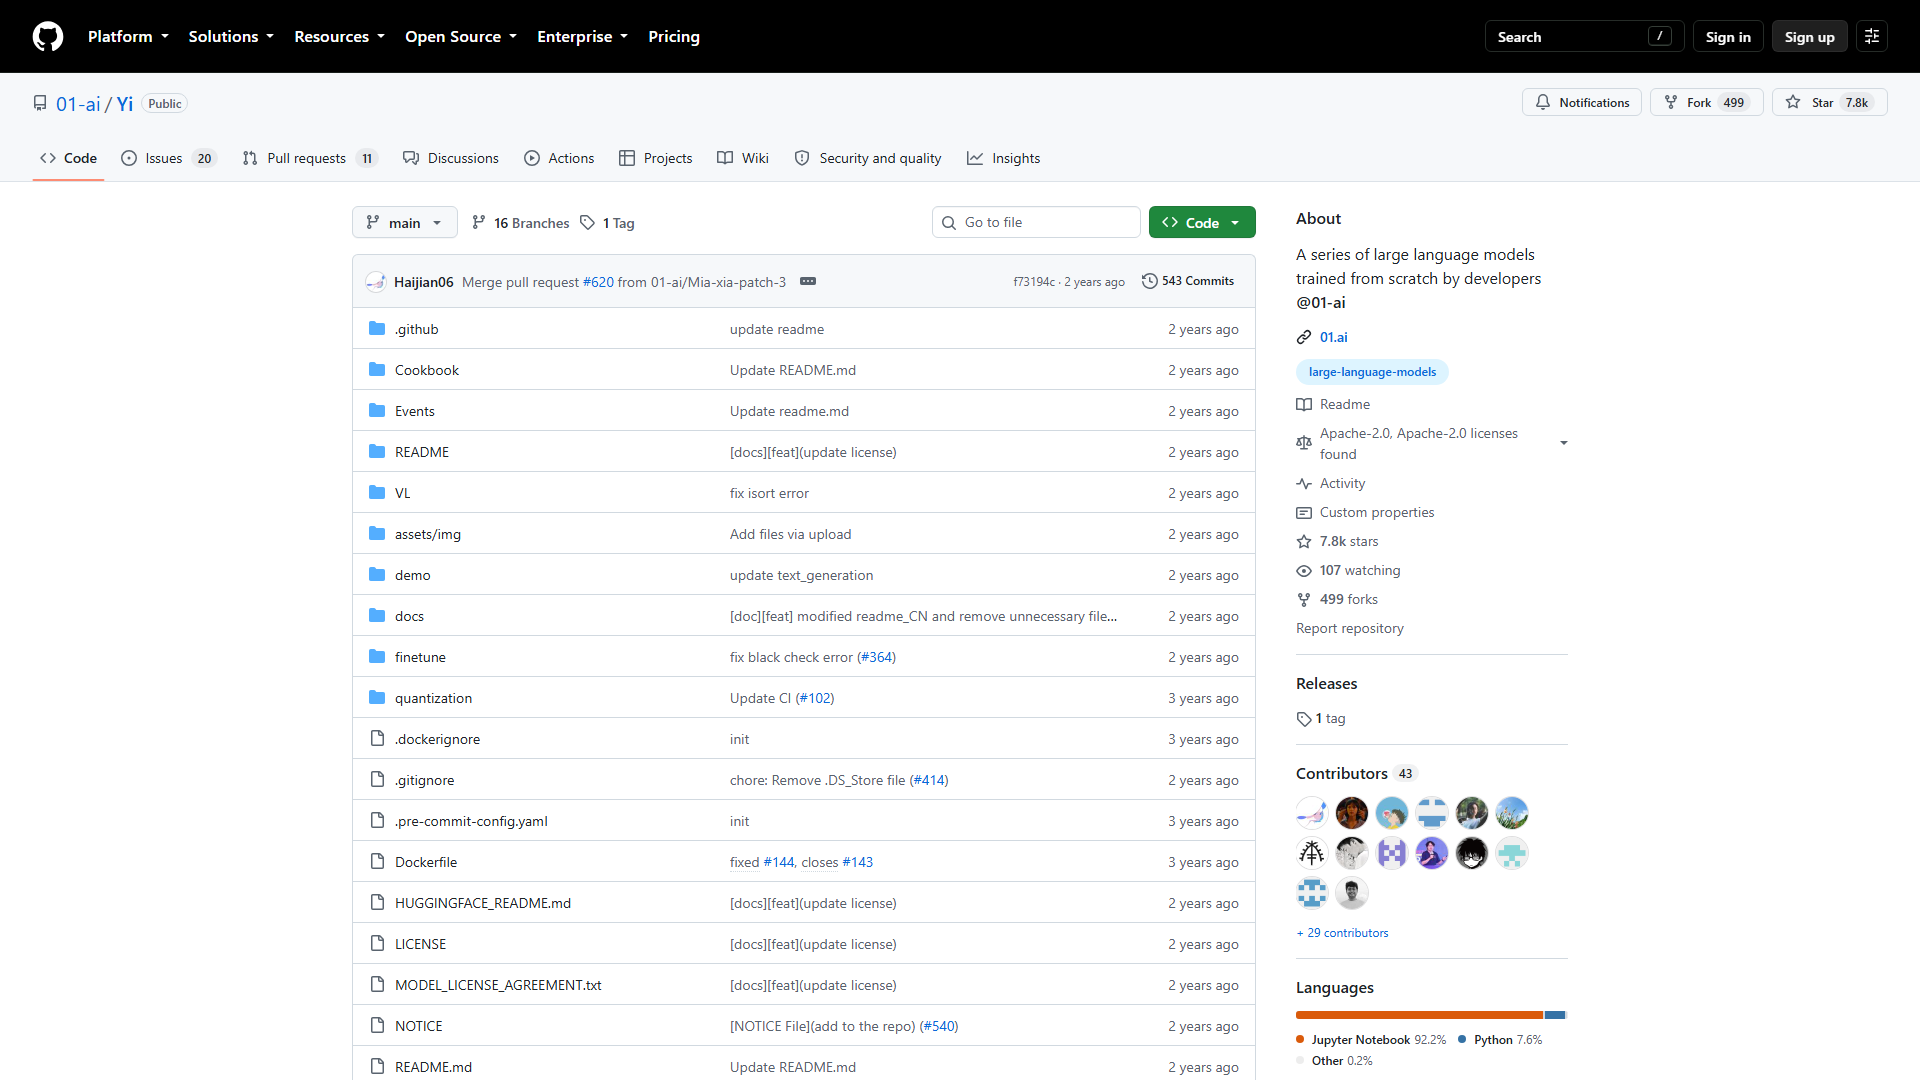Expand the Platform menu
This screenshot has height=1080, width=1920.
coord(128,37)
